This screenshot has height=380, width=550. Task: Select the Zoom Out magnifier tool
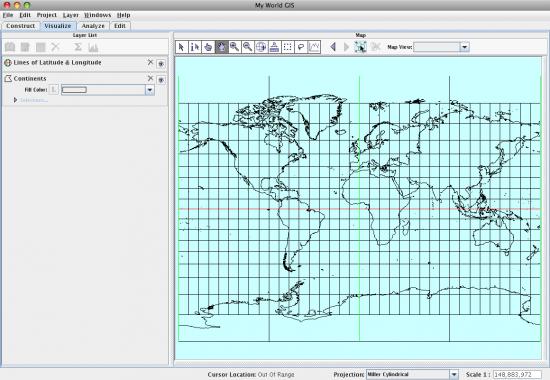pos(248,47)
